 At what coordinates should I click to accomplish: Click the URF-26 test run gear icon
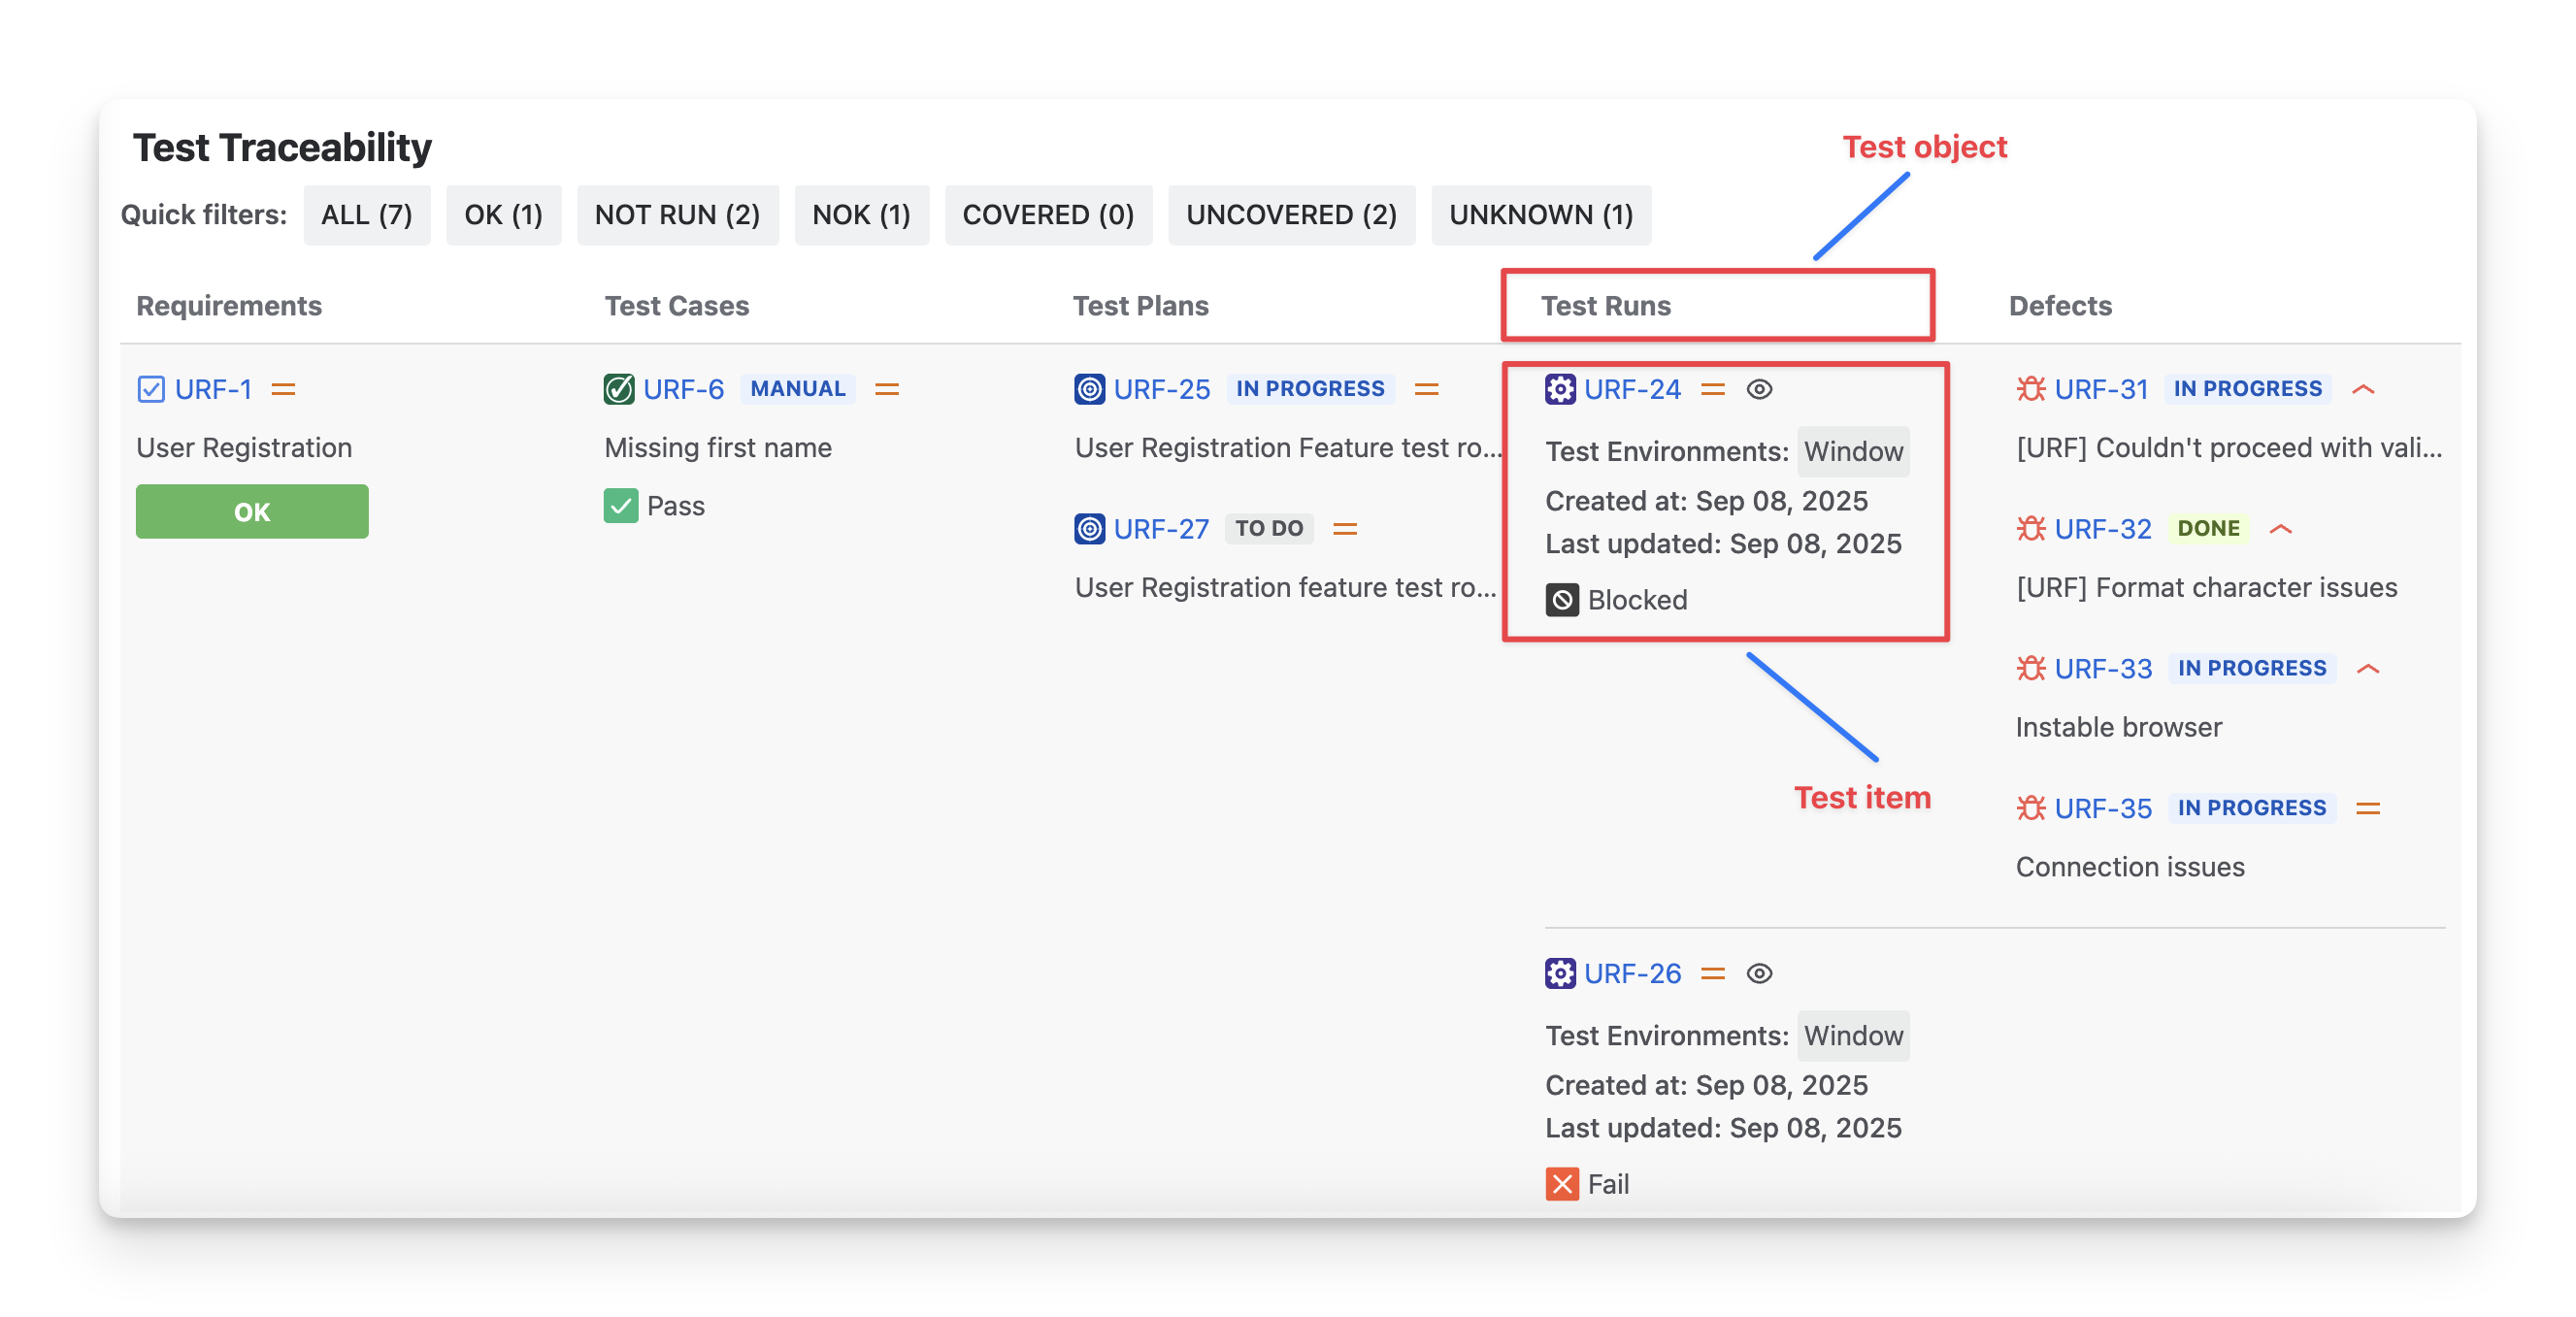1560,973
